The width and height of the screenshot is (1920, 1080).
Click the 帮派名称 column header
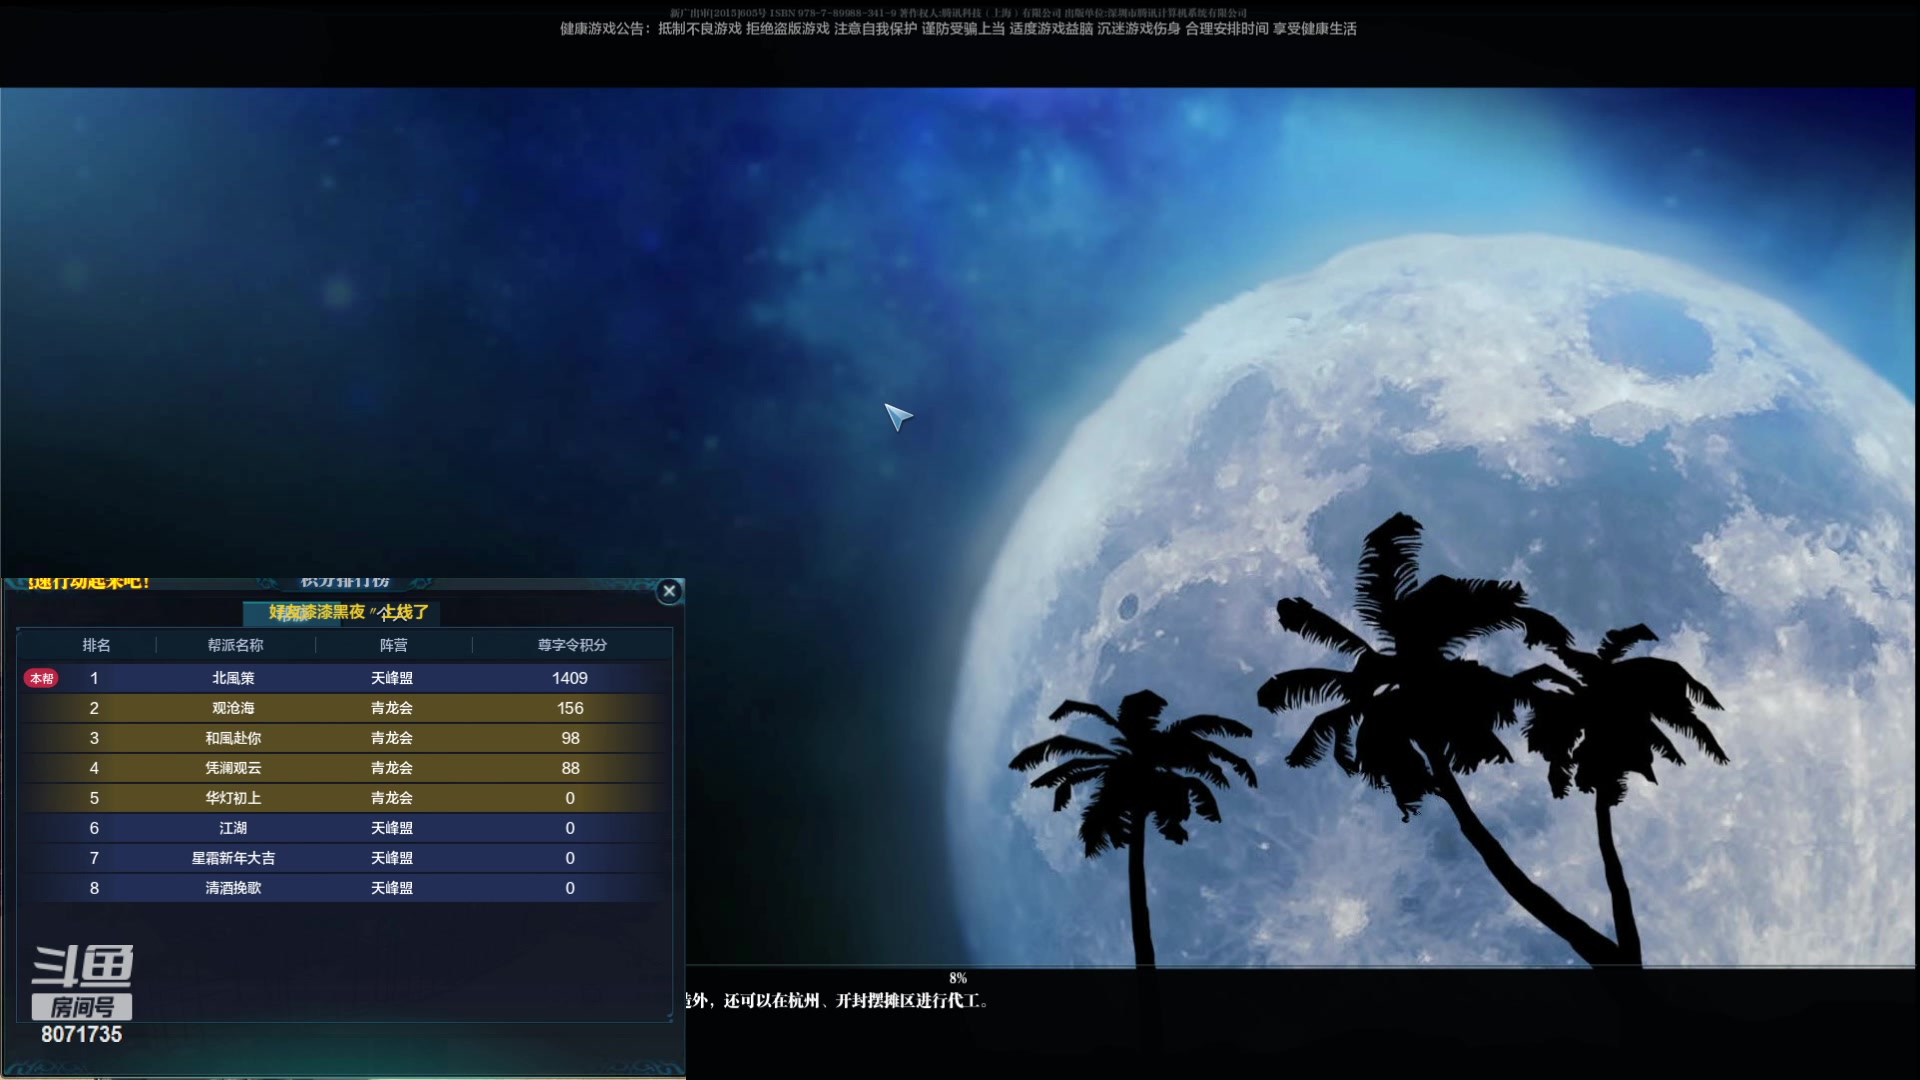click(235, 645)
